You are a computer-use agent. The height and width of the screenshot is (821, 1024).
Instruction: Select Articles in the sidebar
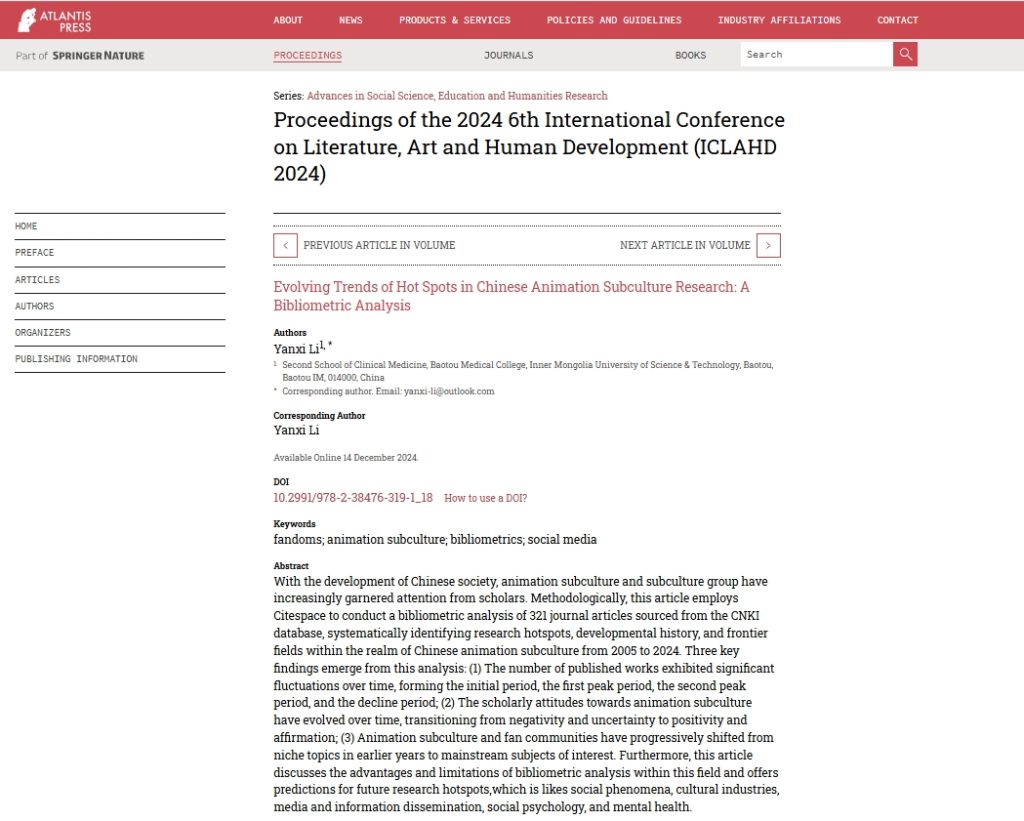120,280
